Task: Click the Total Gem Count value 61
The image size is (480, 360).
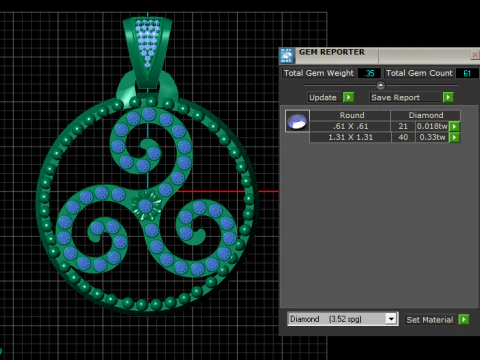Action: tap(467, 73)
